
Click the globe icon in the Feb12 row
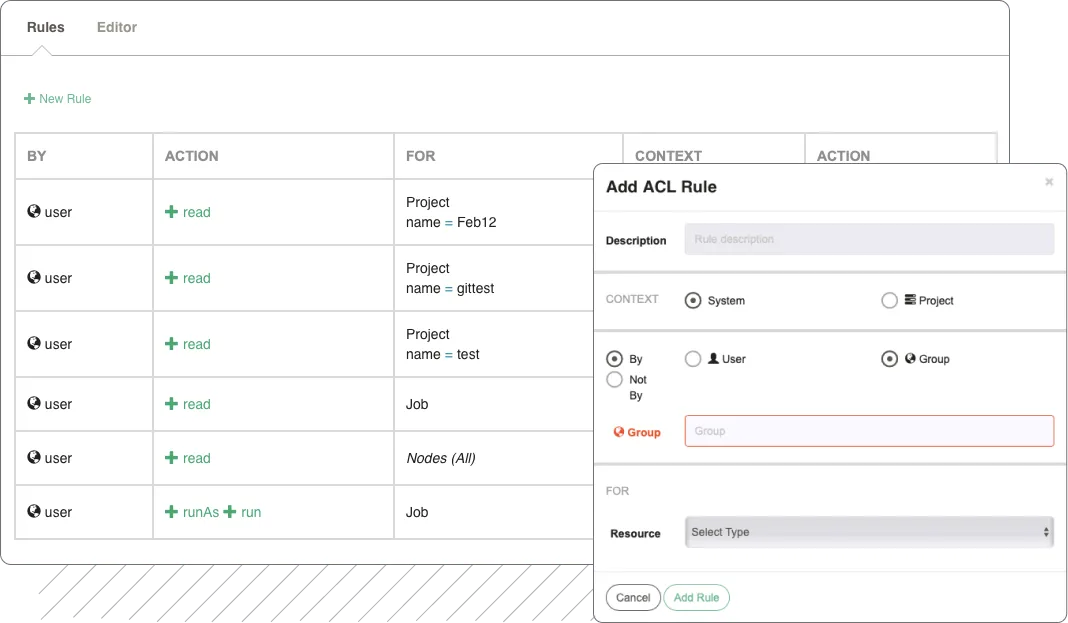point(34,212)
